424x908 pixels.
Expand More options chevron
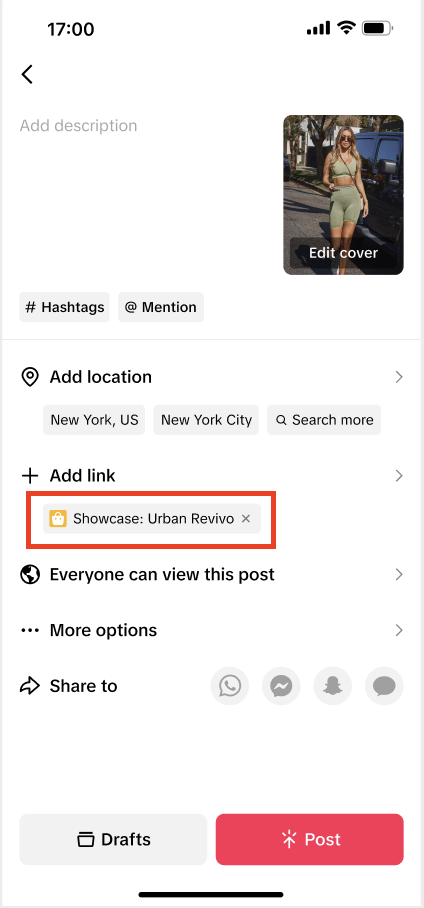coord(399,630)
